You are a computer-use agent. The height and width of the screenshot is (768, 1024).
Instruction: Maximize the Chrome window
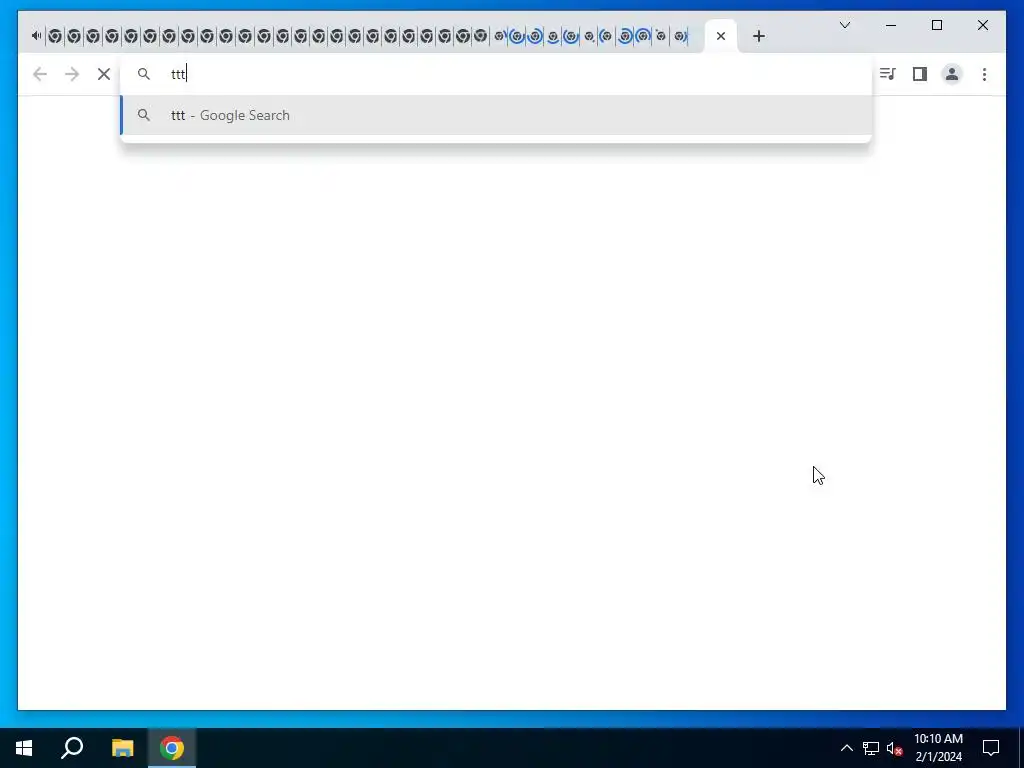936,25
